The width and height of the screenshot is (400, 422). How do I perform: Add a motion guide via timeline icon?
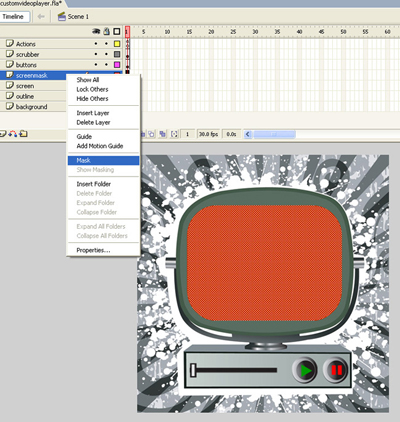(13, 134)
